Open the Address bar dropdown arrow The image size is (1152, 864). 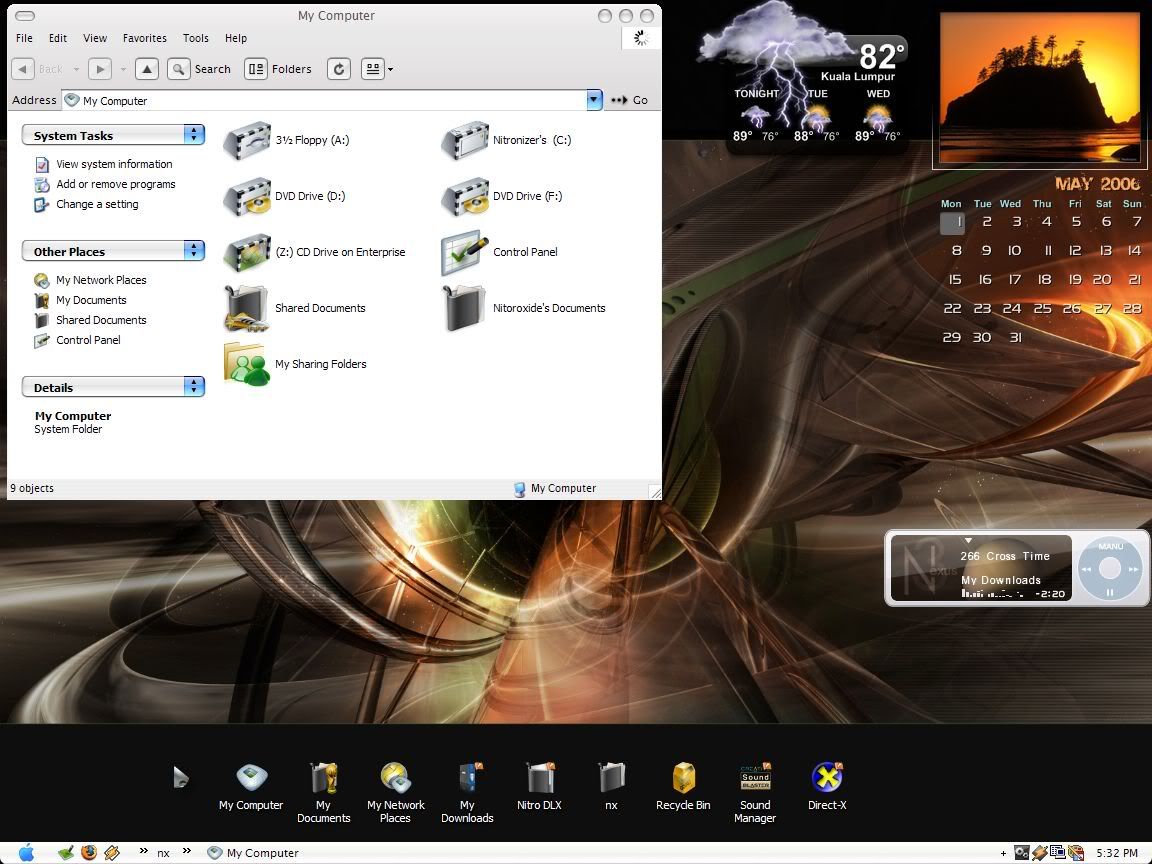(x=594, y=100)
